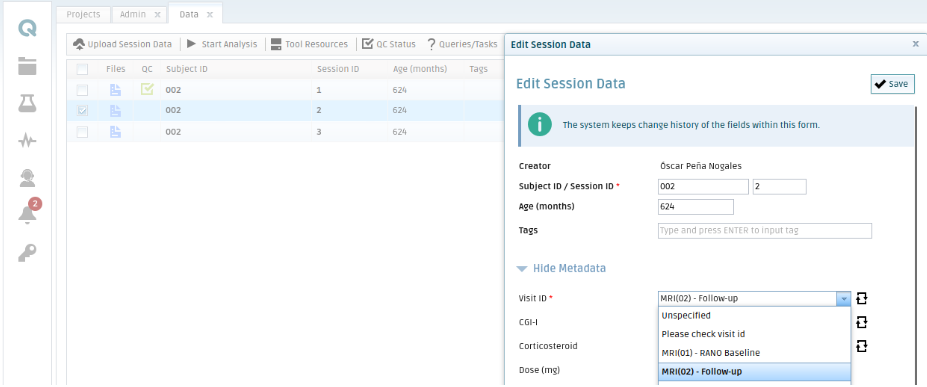927x387 pixels.
Task: Click the history icon next to Corticosteroid
Action: [861, 346]
